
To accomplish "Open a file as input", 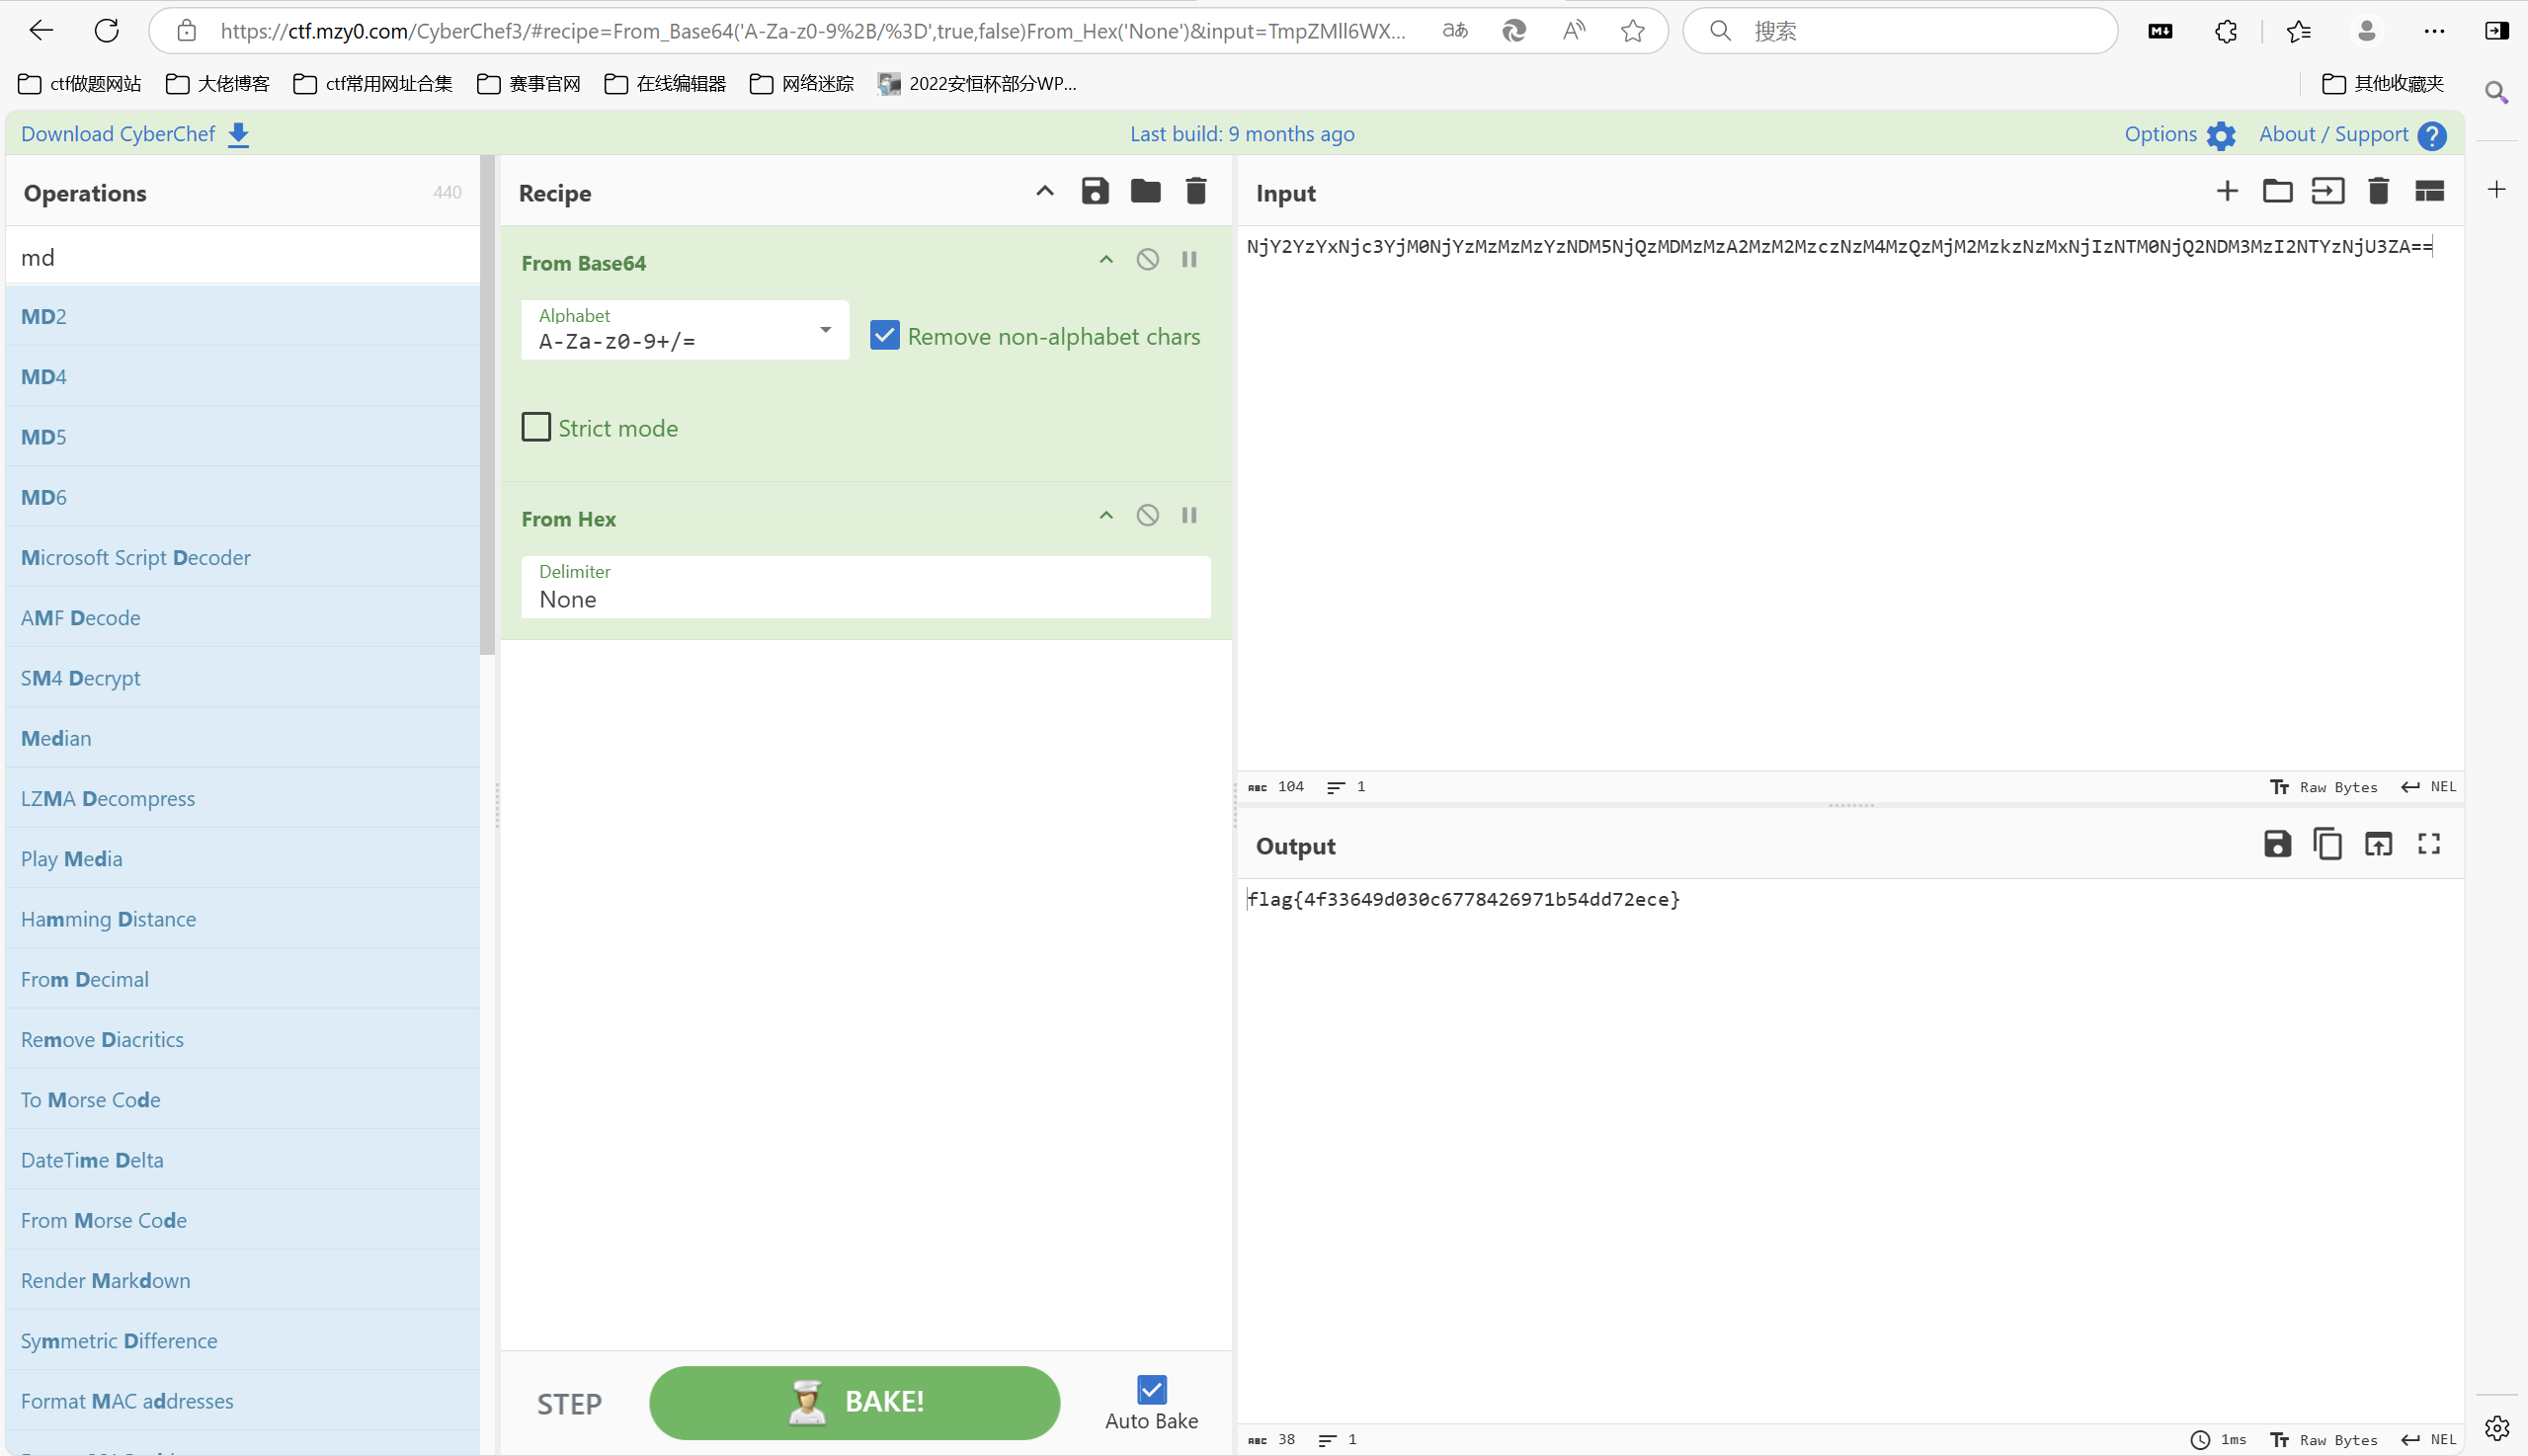I will click(2328, 191).
